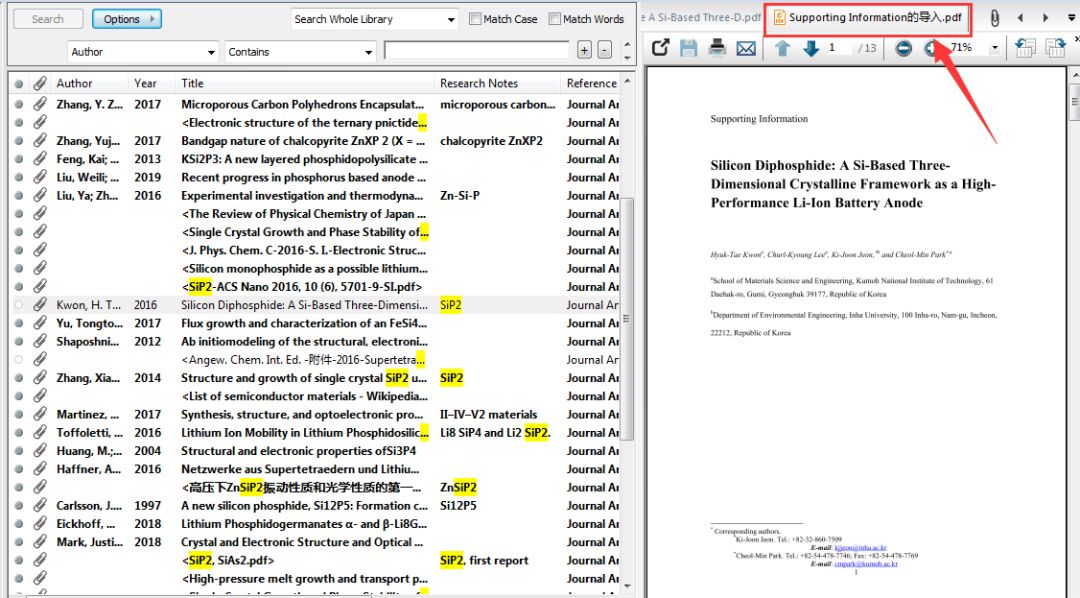Email the PDF using envelope icon
This screenshot has height=598, width=1080.
pos(746,48)
